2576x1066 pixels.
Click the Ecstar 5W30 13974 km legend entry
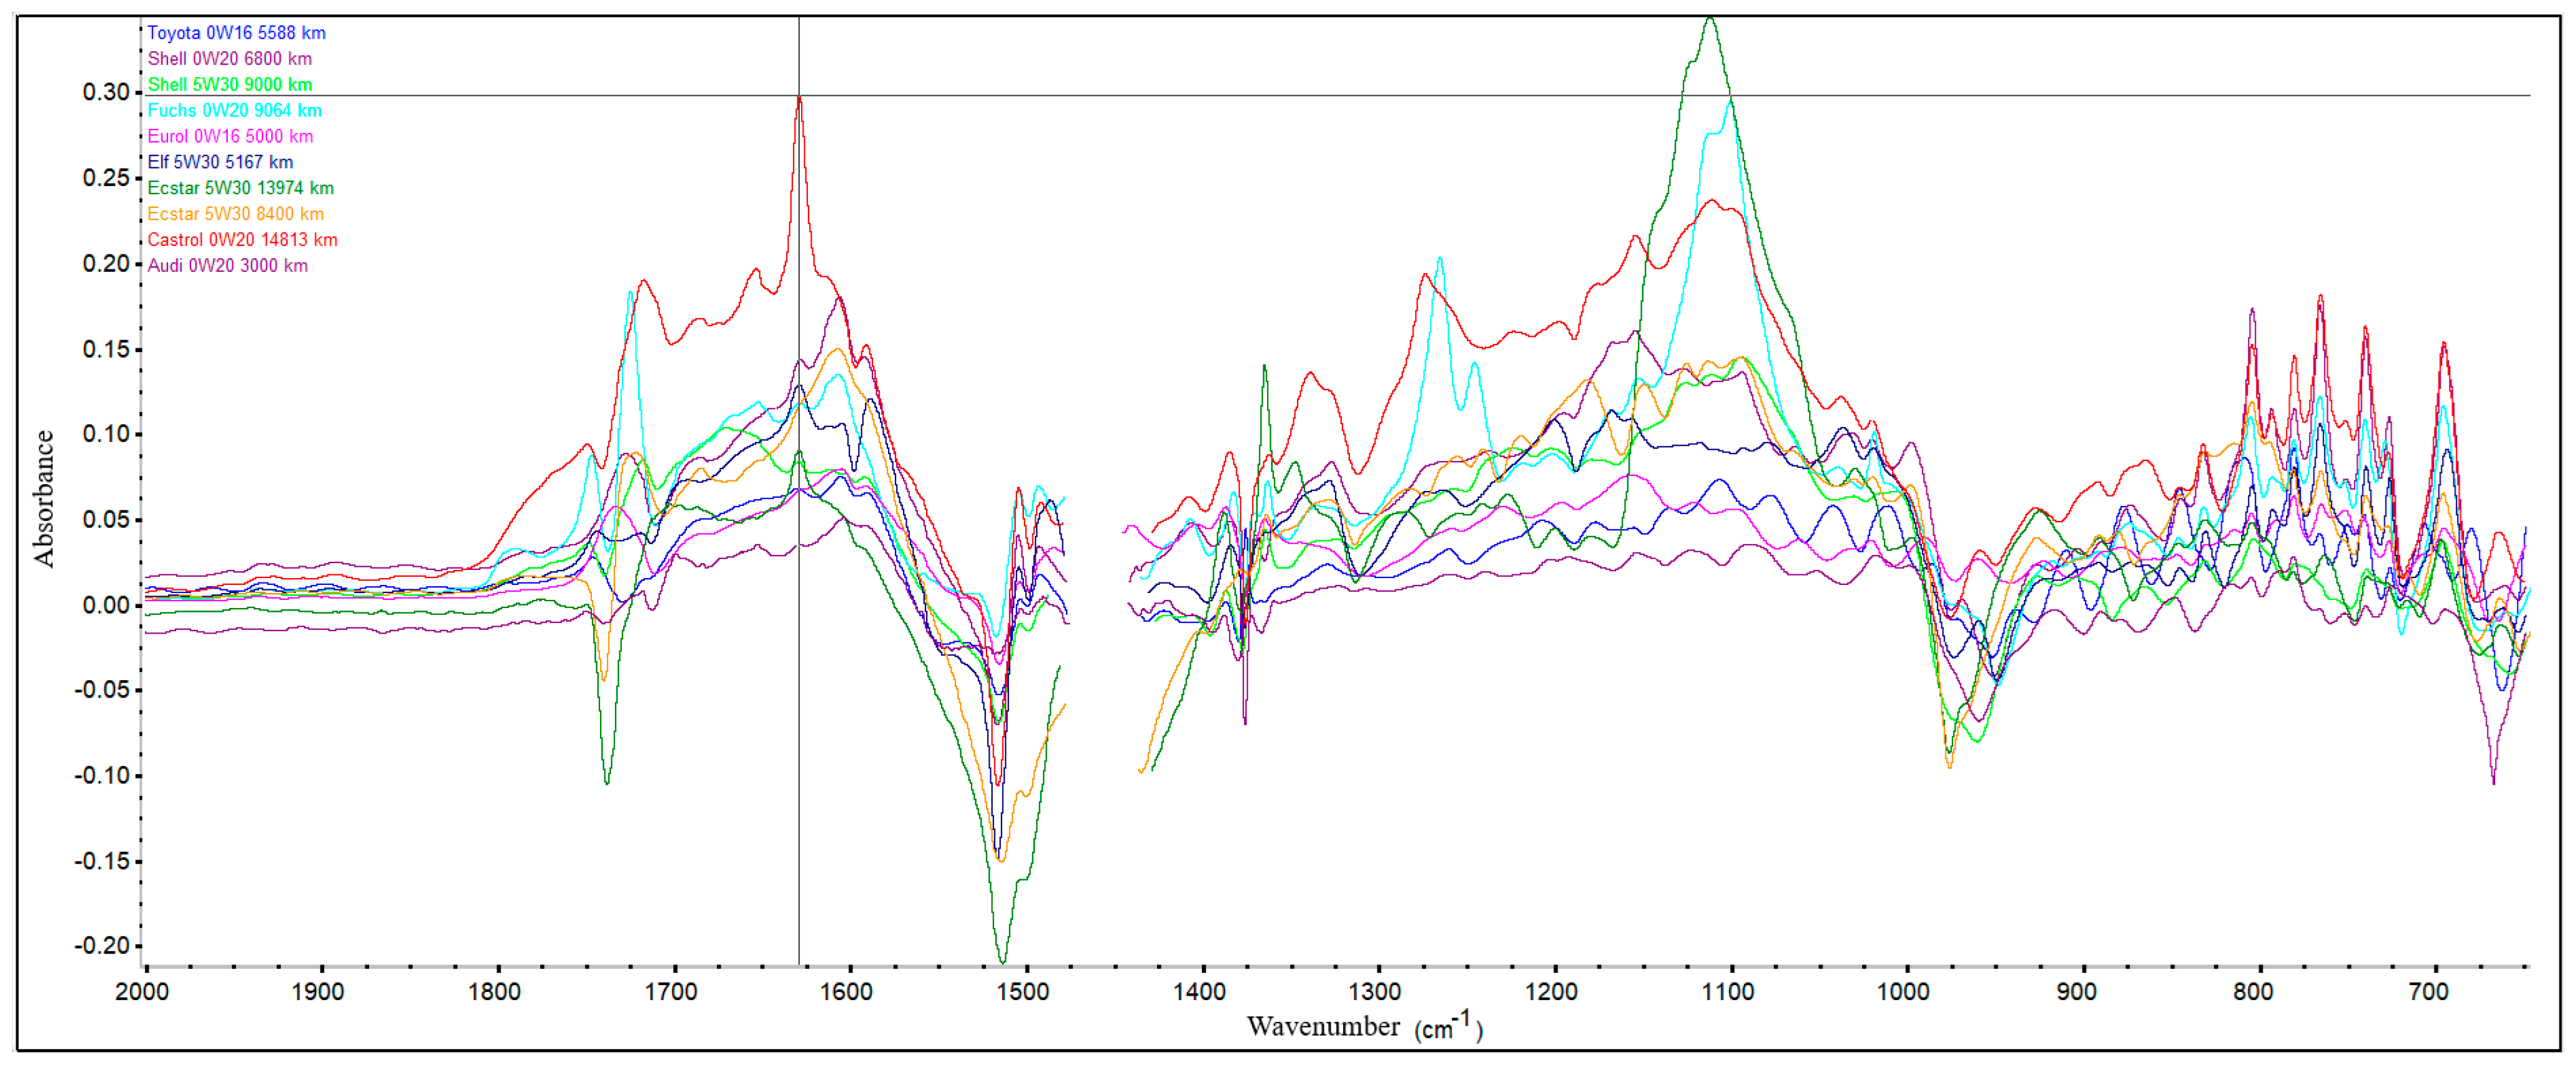[240, 189]
